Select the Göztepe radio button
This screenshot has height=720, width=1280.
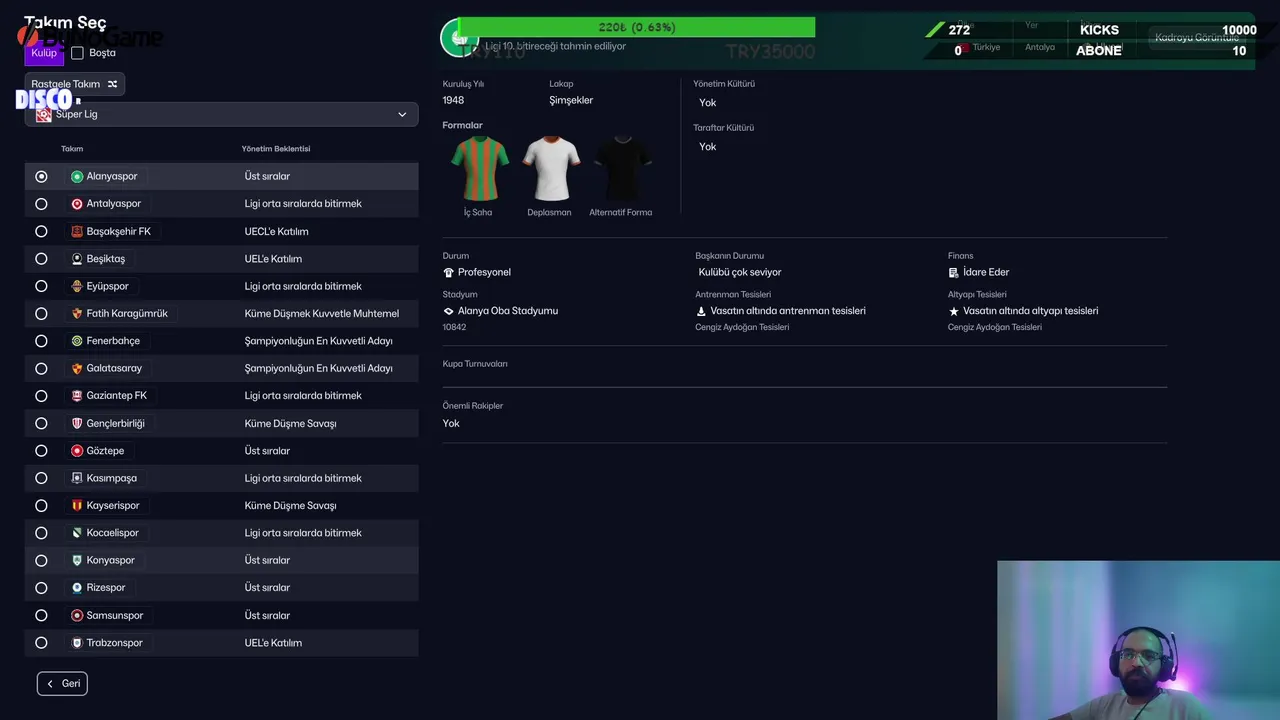41,451
